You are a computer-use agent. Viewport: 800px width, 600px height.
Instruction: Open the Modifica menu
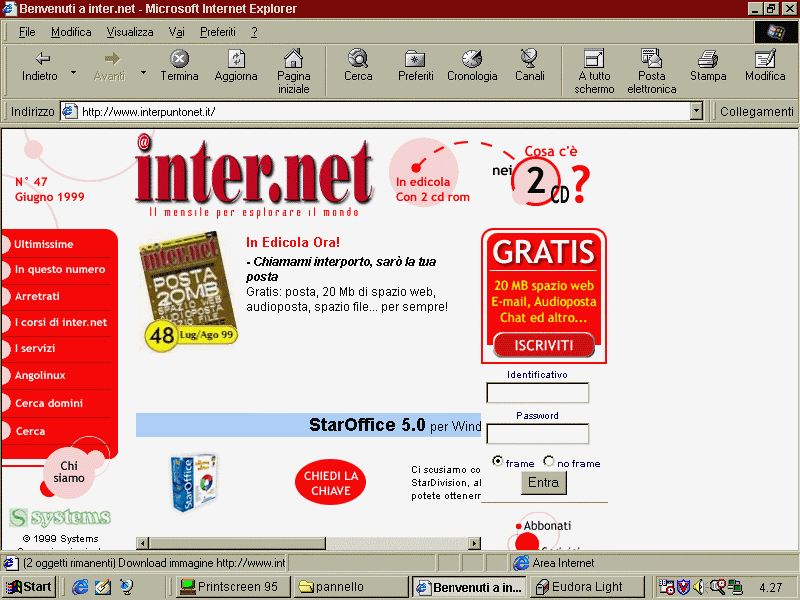[71, 32]
